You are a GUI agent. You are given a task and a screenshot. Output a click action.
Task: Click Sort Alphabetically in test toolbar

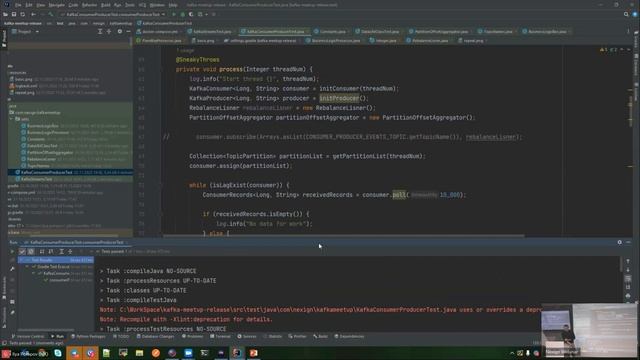pos(42,251)
